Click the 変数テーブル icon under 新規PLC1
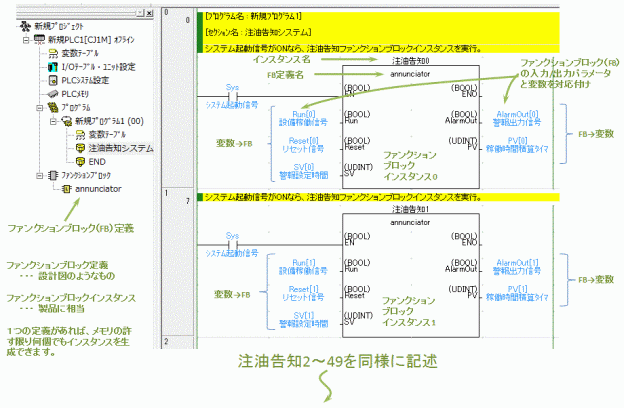The height and width of the screenshot is (408, 624). 53,53
